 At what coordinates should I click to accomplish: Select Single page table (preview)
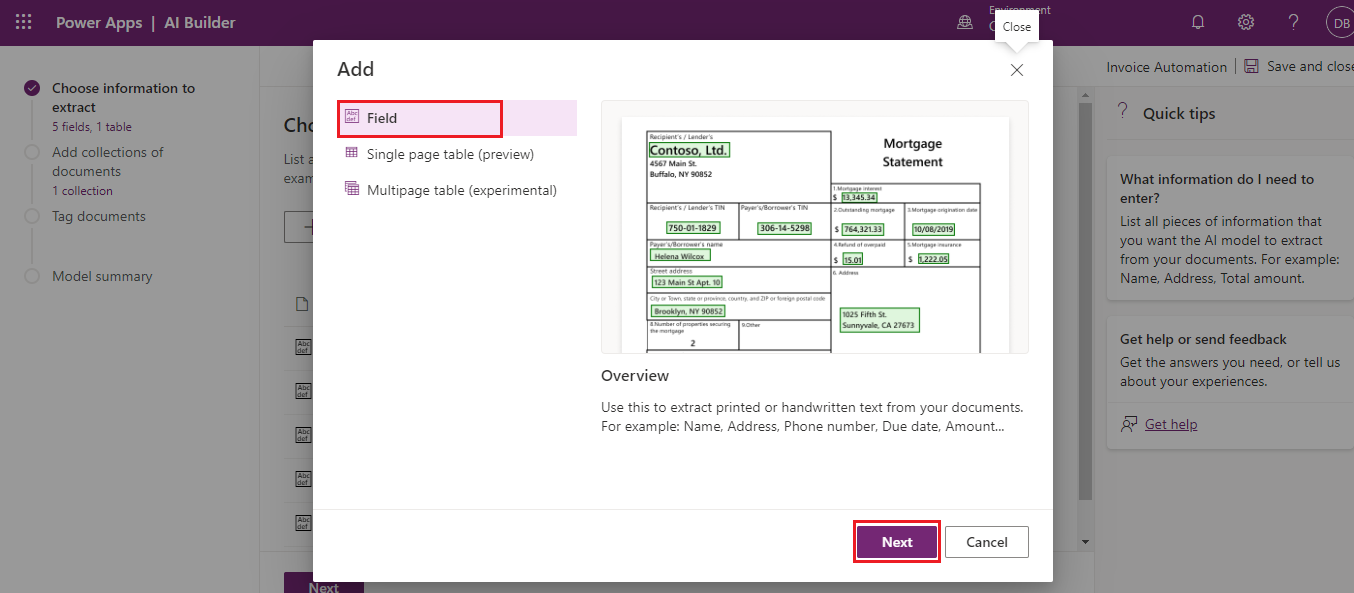457,154
